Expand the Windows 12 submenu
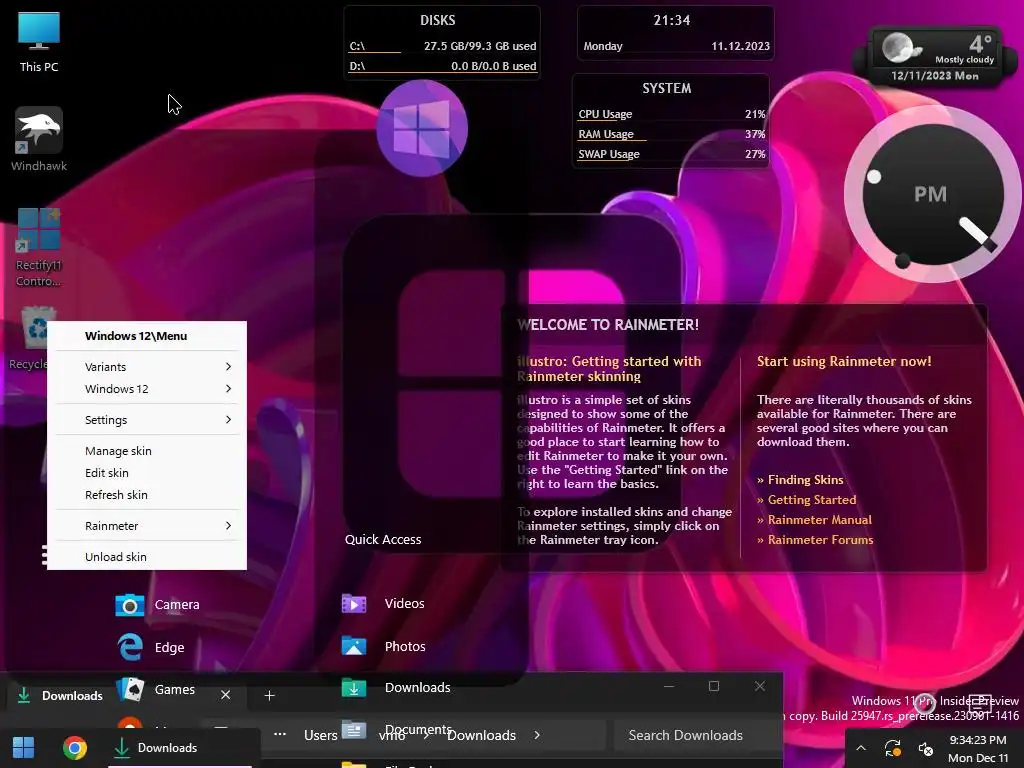 point(147,389)
